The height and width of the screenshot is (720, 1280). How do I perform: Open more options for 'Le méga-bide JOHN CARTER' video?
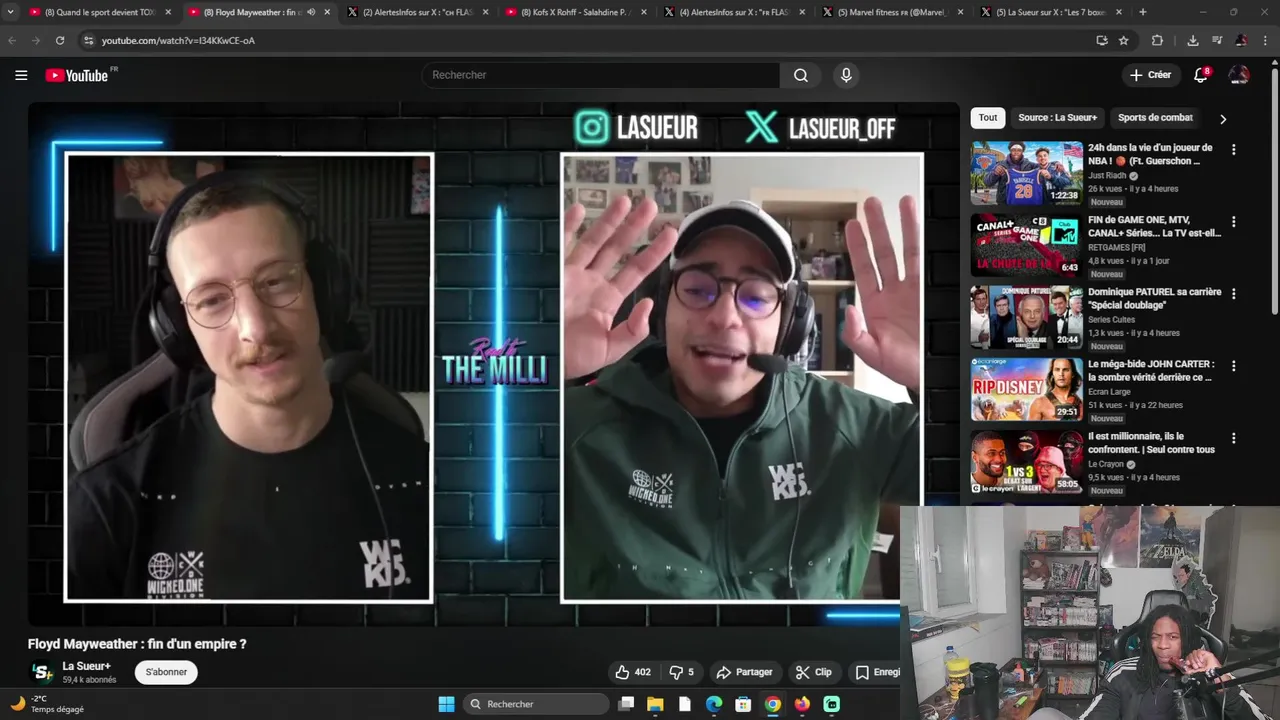[x=1233, y=366]
